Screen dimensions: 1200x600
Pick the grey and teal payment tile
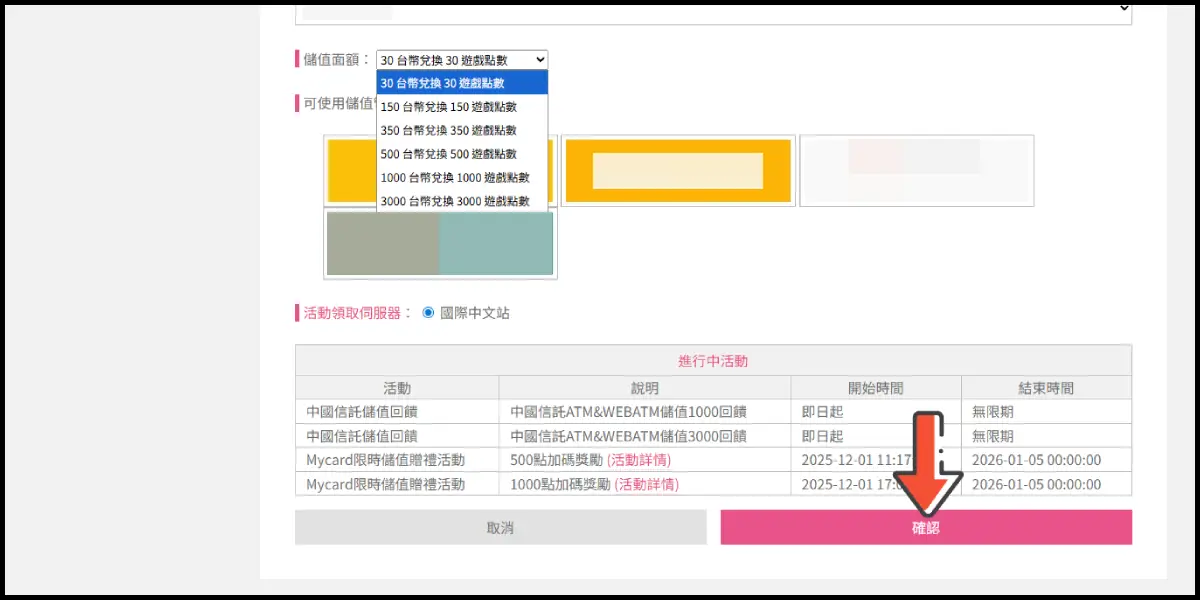pos(440,243)
